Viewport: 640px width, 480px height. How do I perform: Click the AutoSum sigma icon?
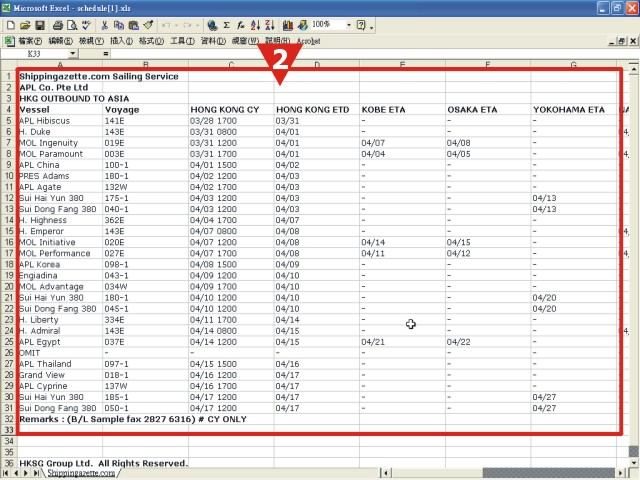pyautogui.click(x=226, y=24)
